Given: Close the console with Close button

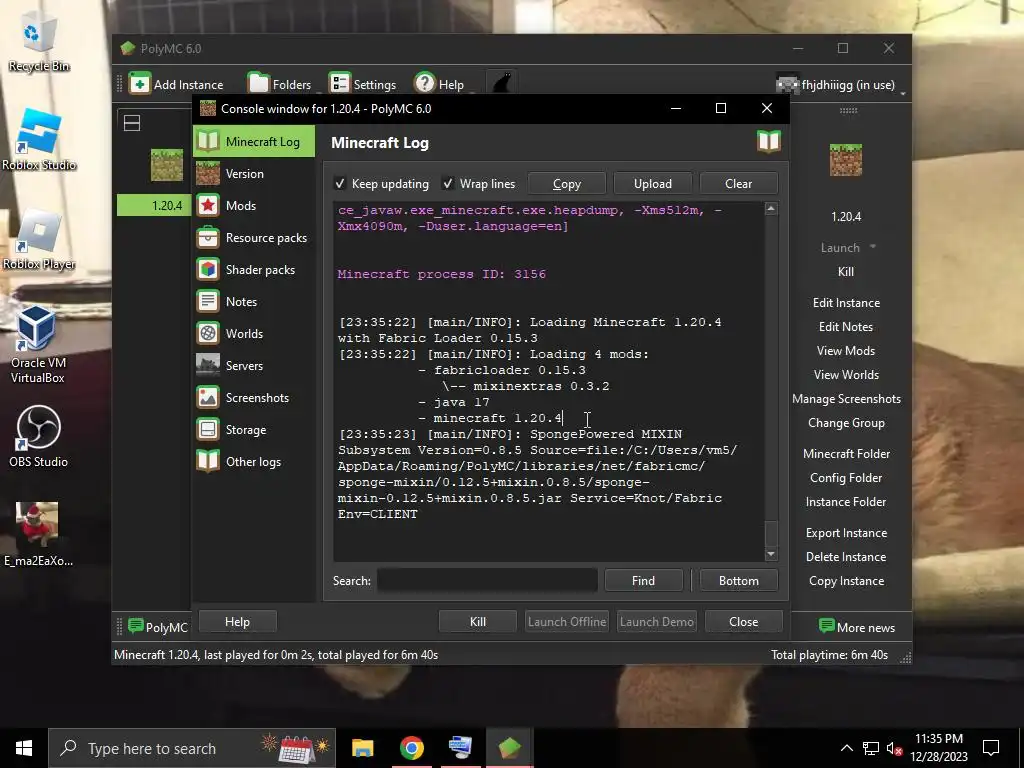Looking at the screenshot, I should pyautogui.click(x=743, y=622).
